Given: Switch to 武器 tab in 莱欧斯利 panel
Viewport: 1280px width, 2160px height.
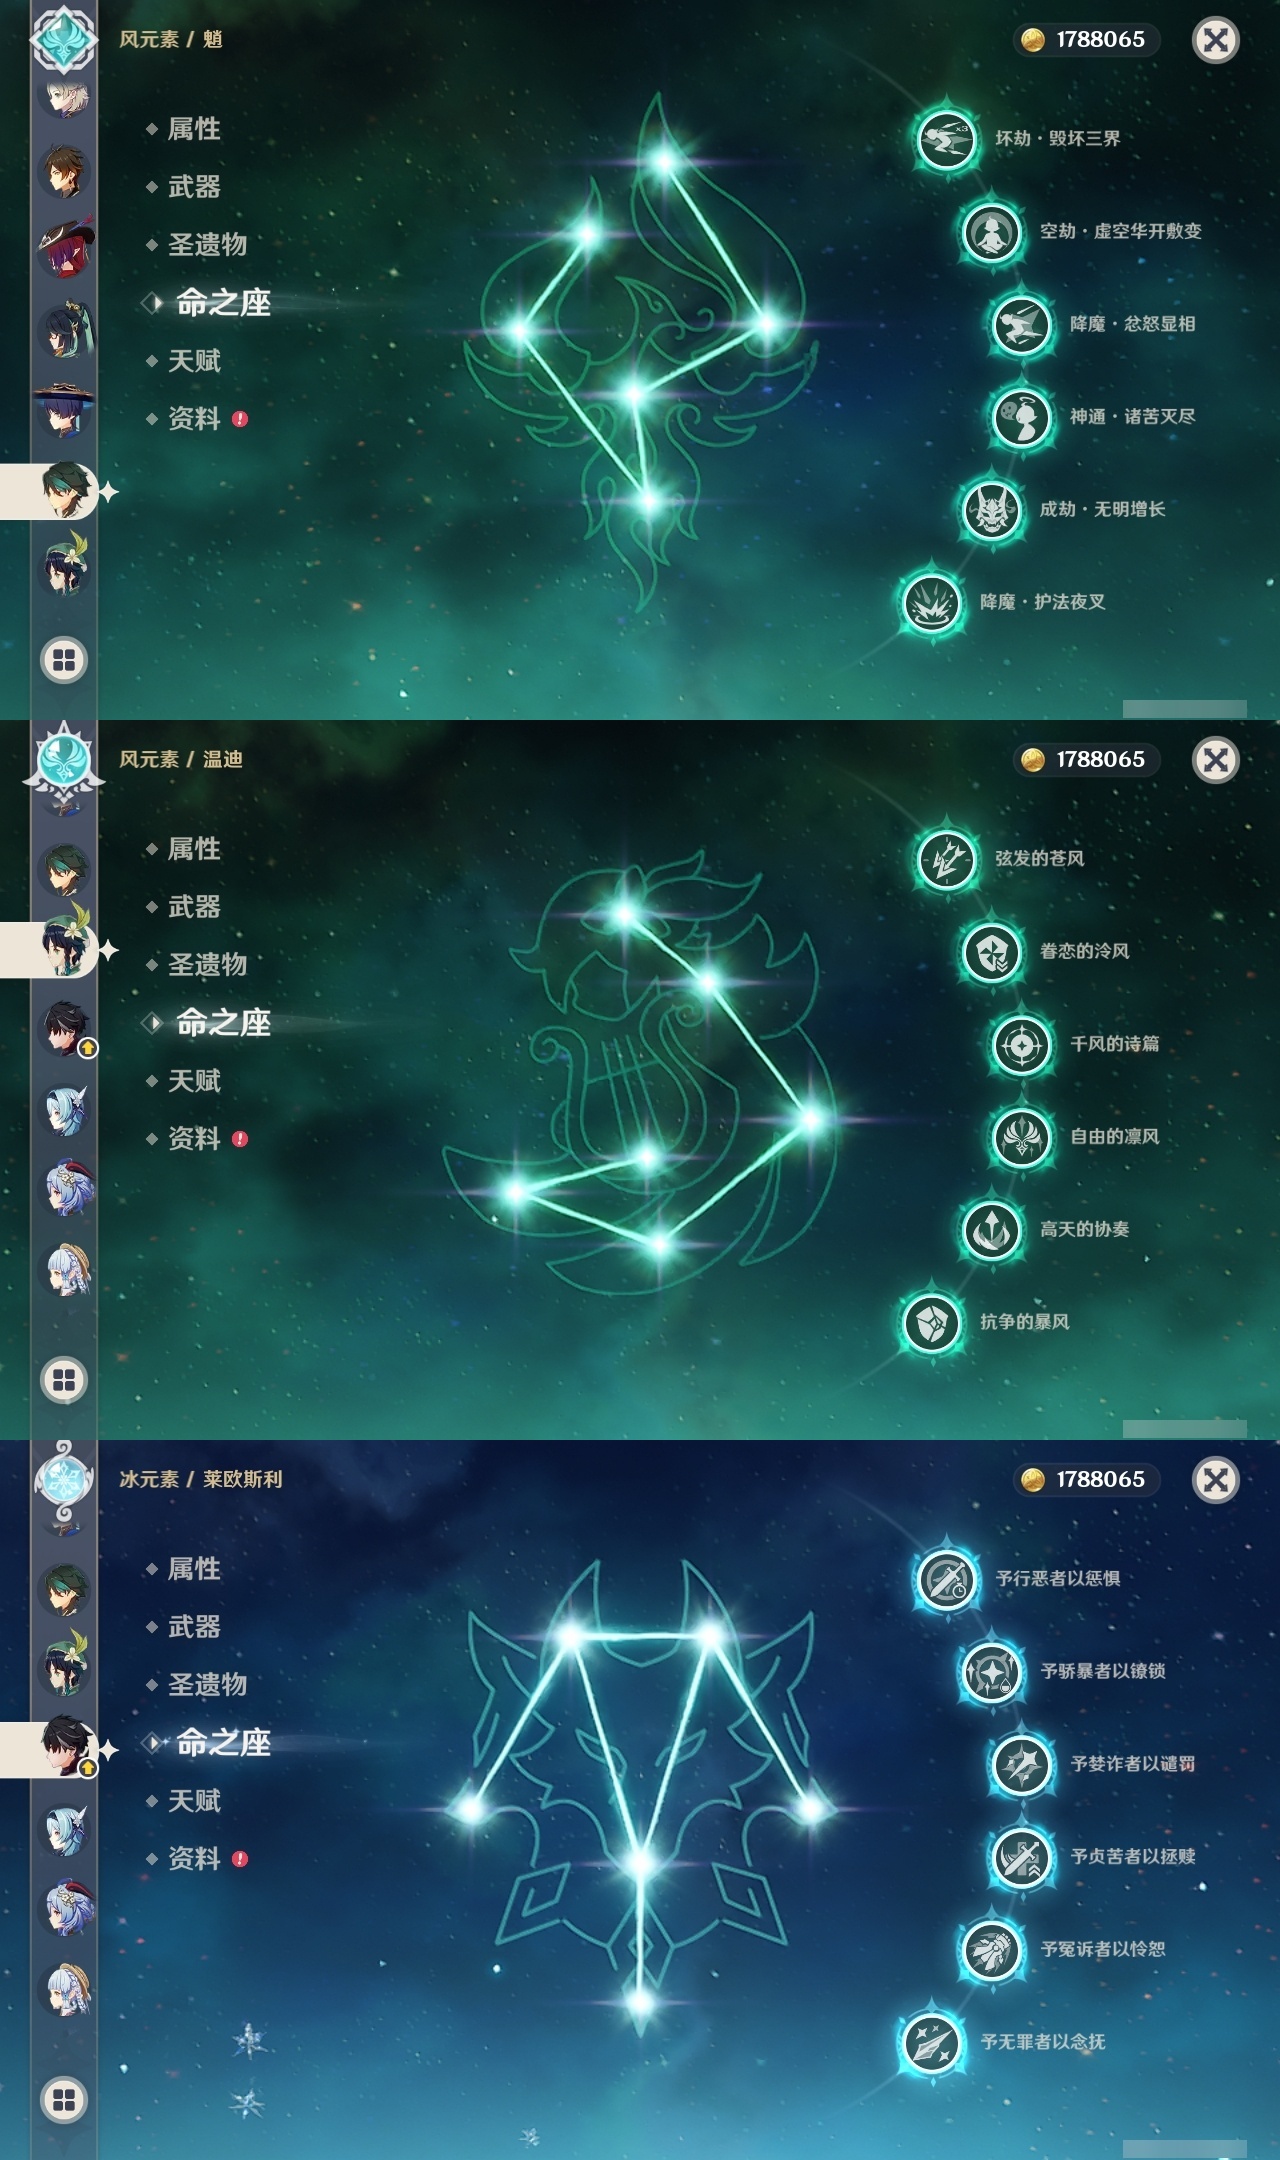Looking at the screenshot, I should (194, 1627).
